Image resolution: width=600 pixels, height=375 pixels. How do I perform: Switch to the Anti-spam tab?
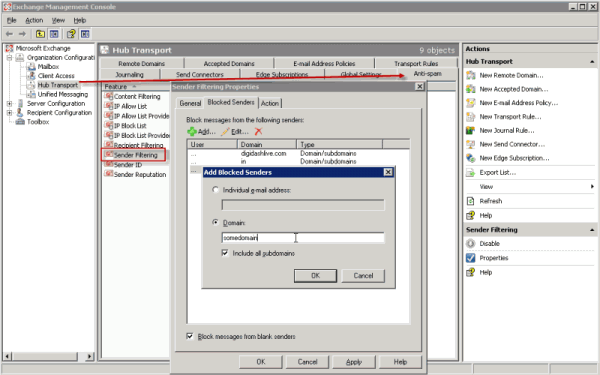pyautogui.click(x=427, y=74)
